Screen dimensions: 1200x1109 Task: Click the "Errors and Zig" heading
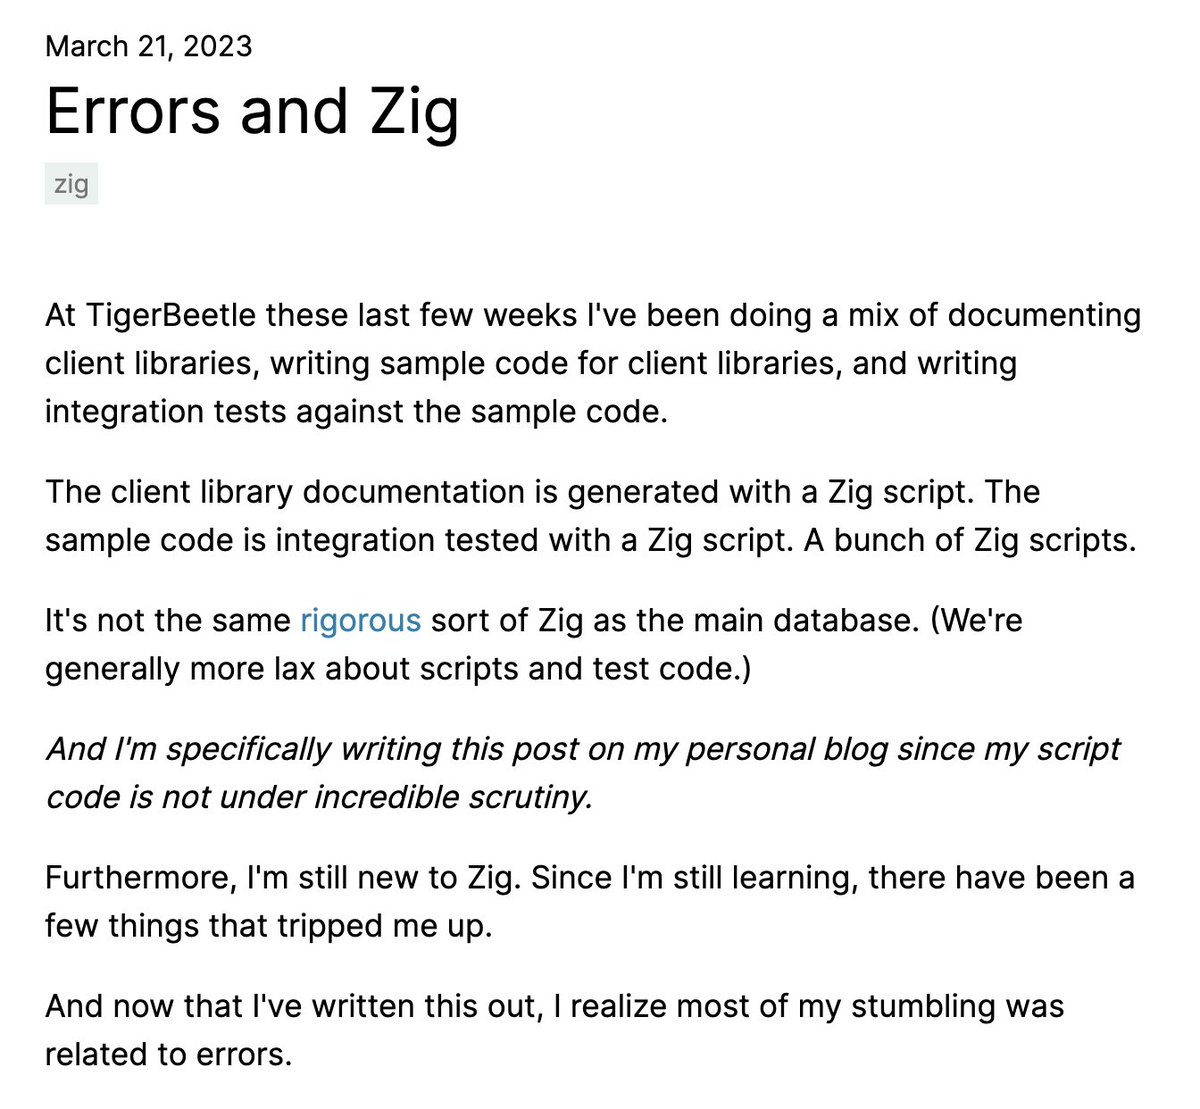coord(252,111)
